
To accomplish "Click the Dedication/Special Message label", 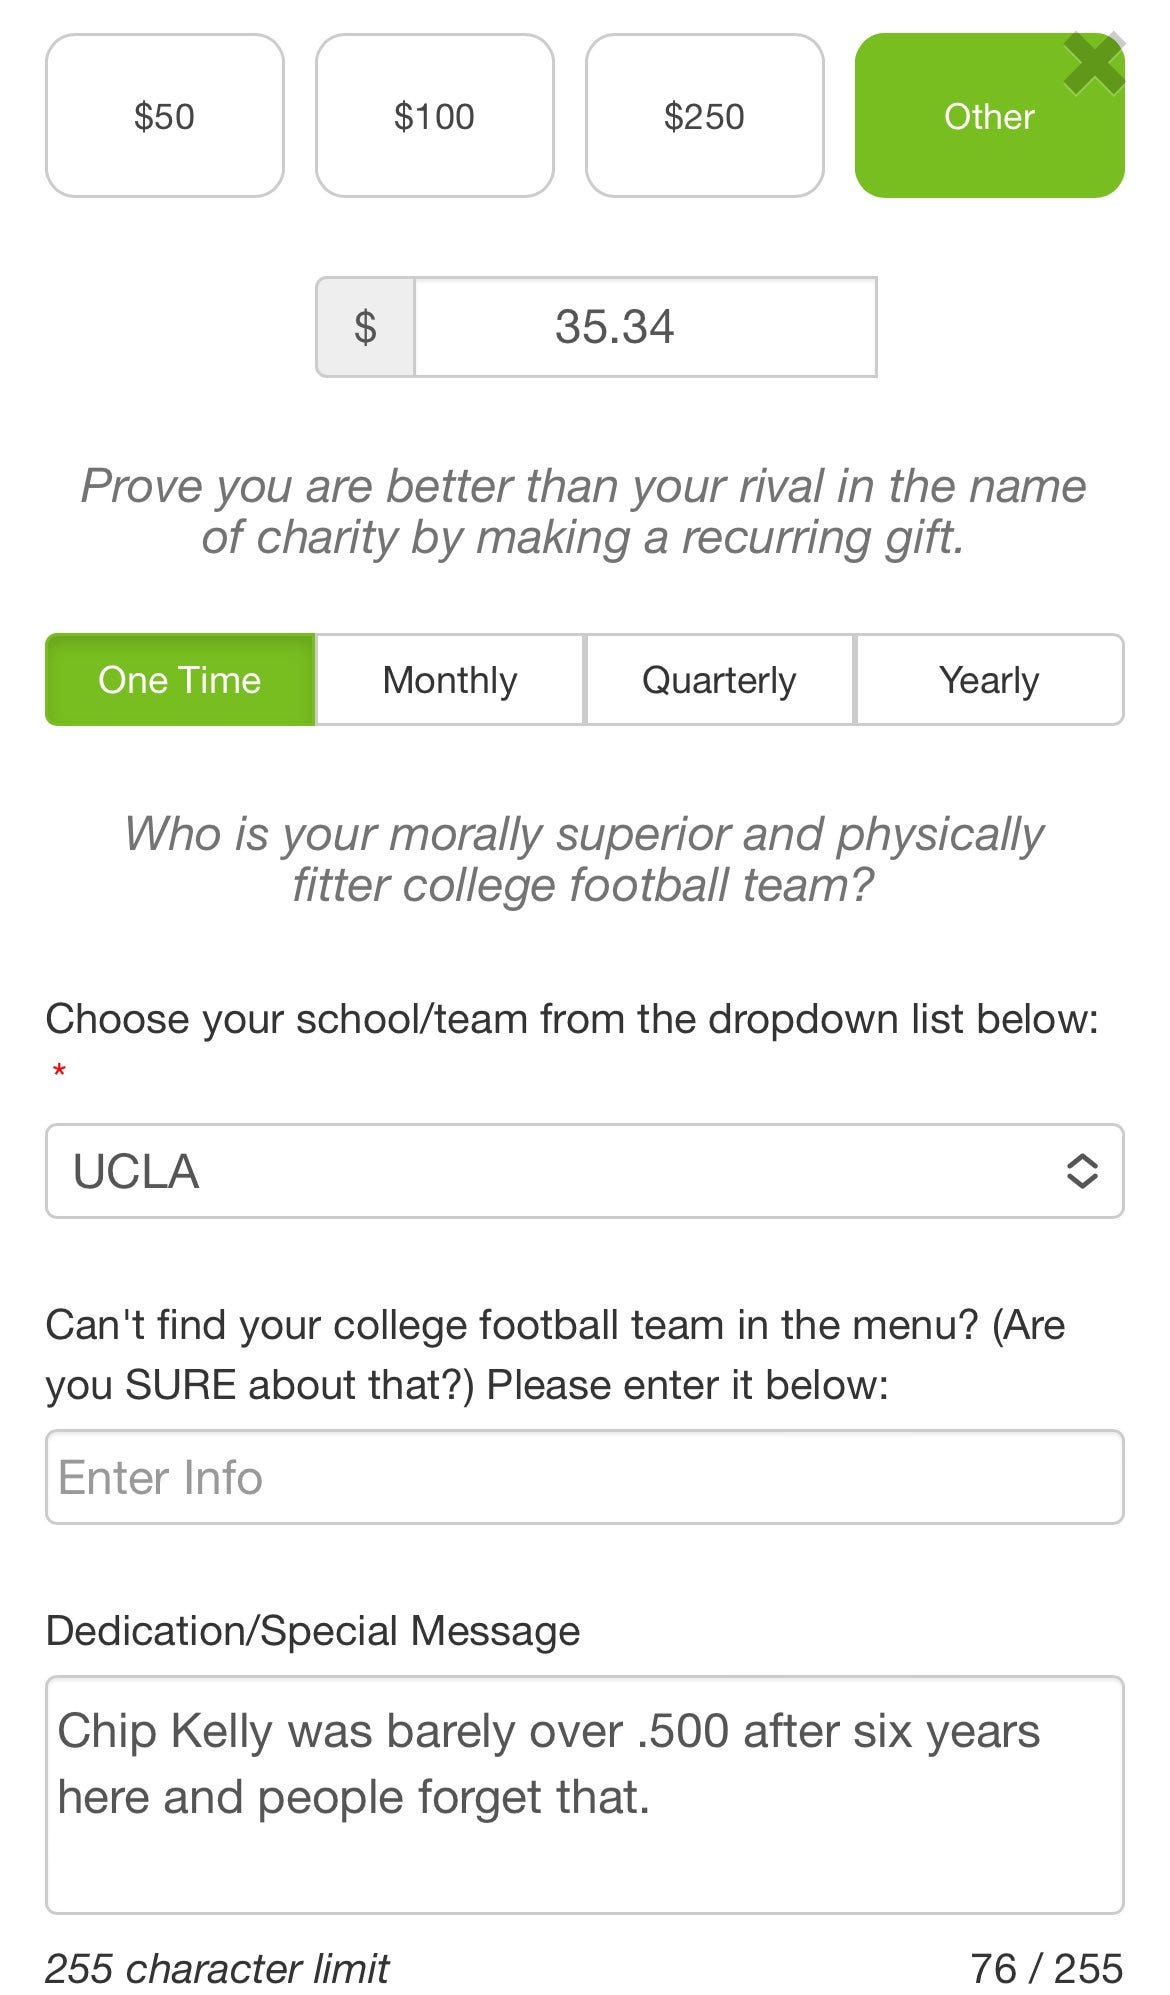I will (313, 1631).
